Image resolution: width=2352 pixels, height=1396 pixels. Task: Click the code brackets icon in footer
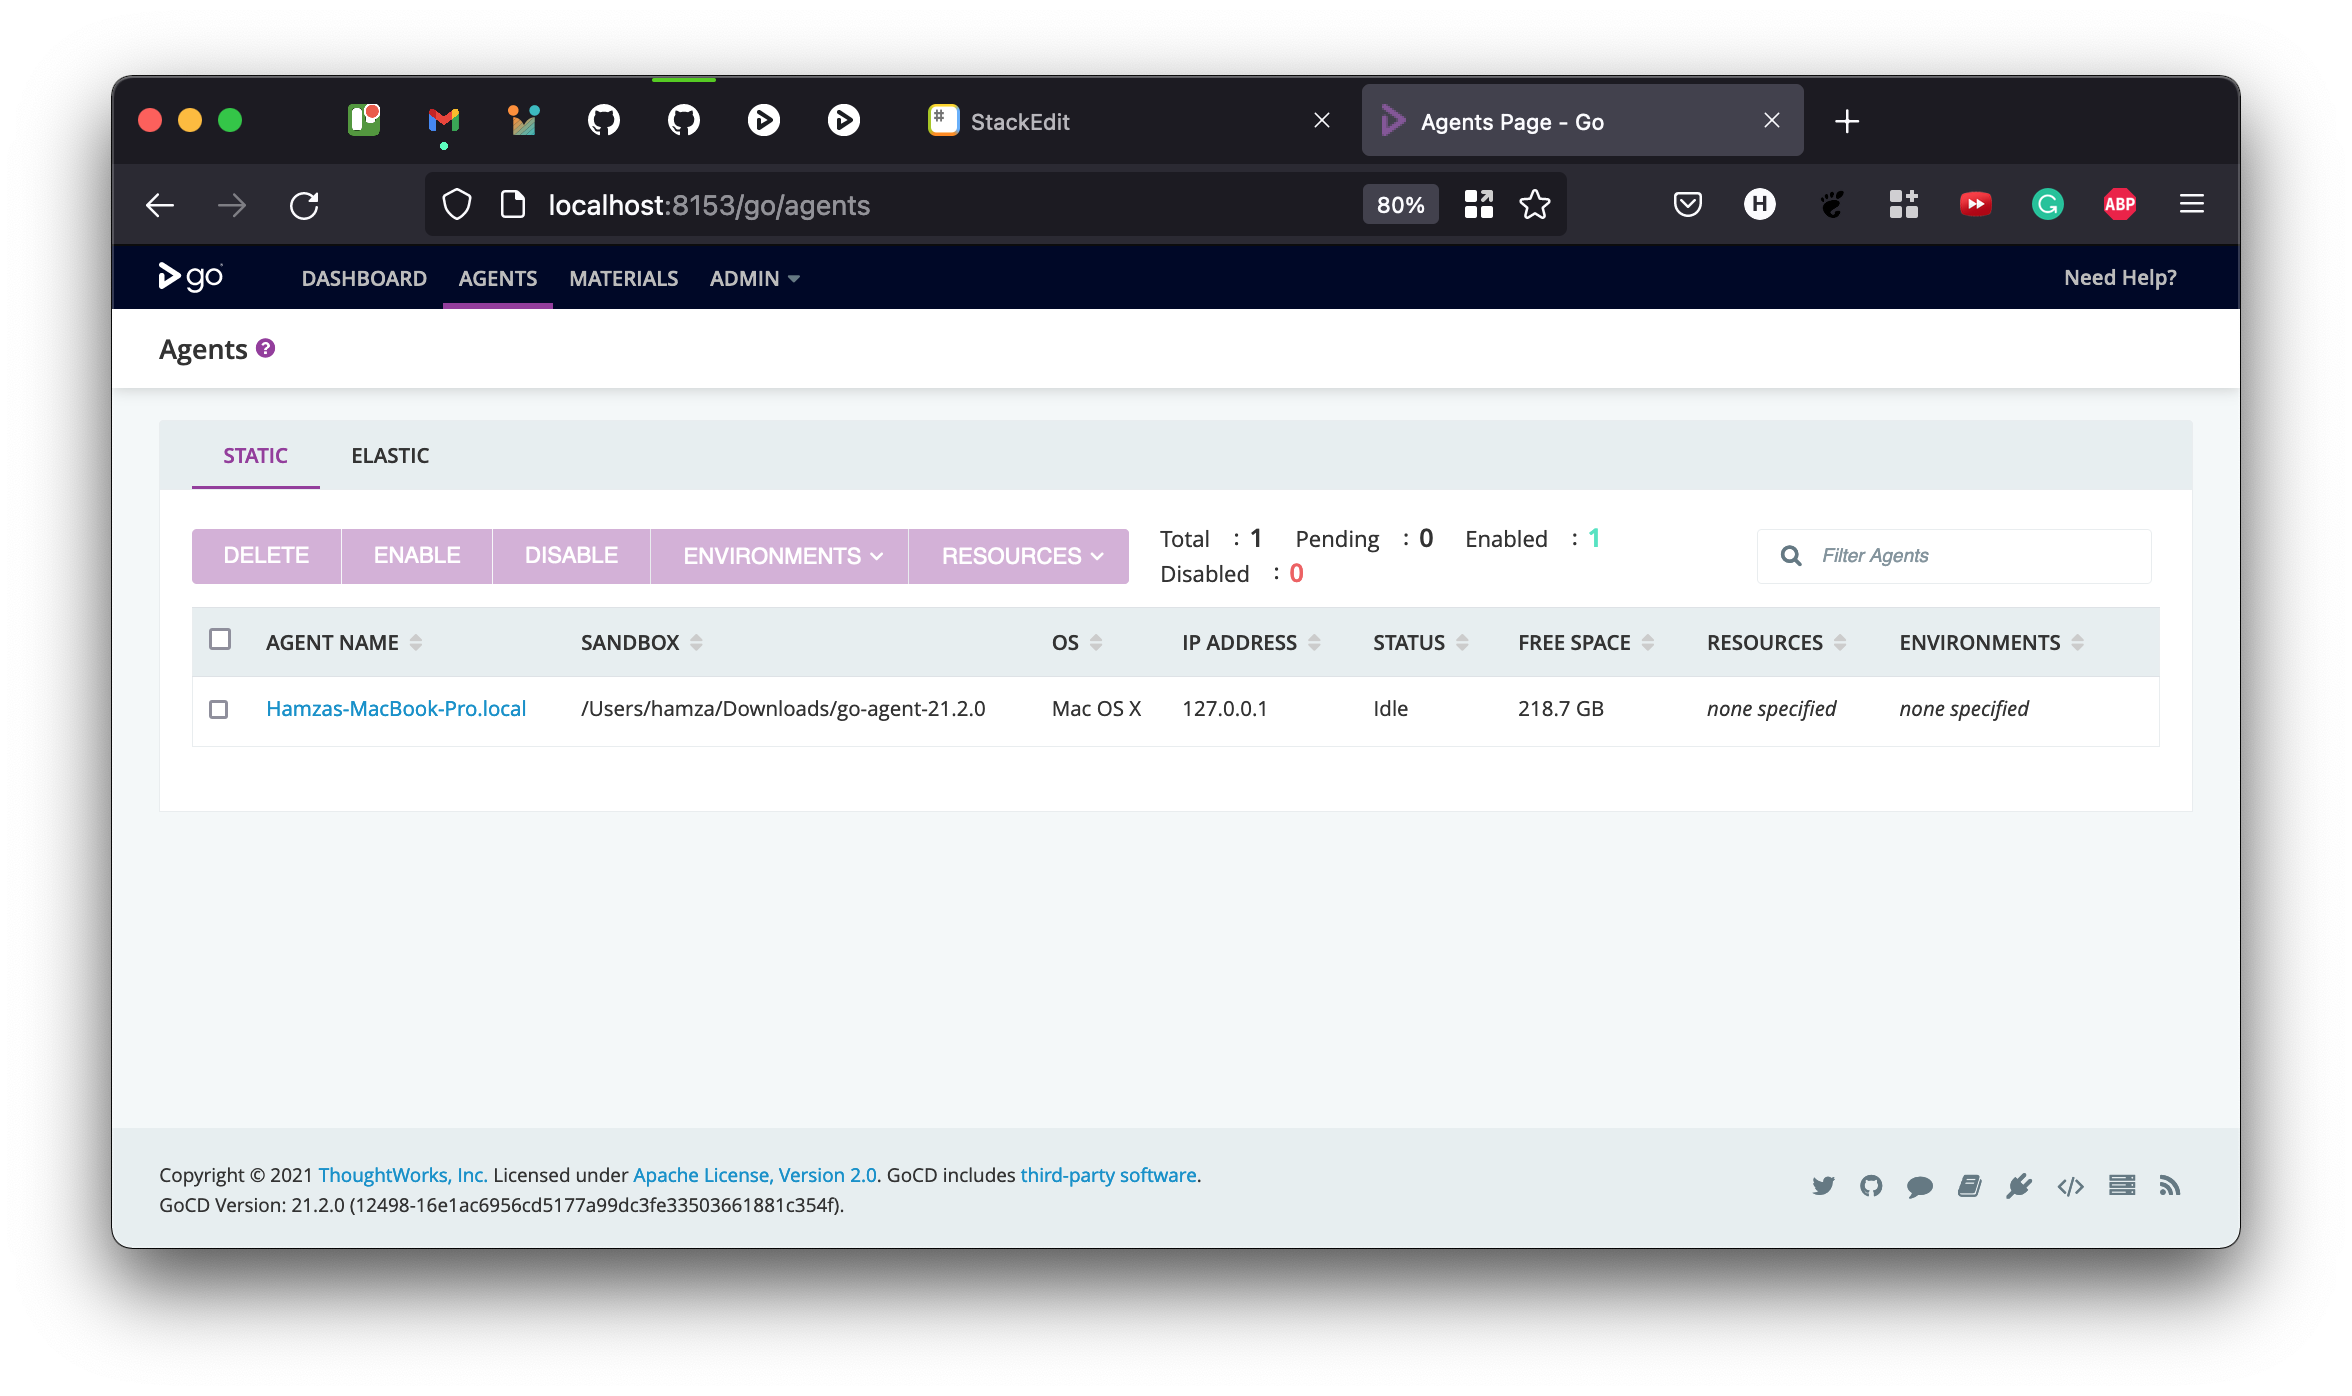2070,1185
